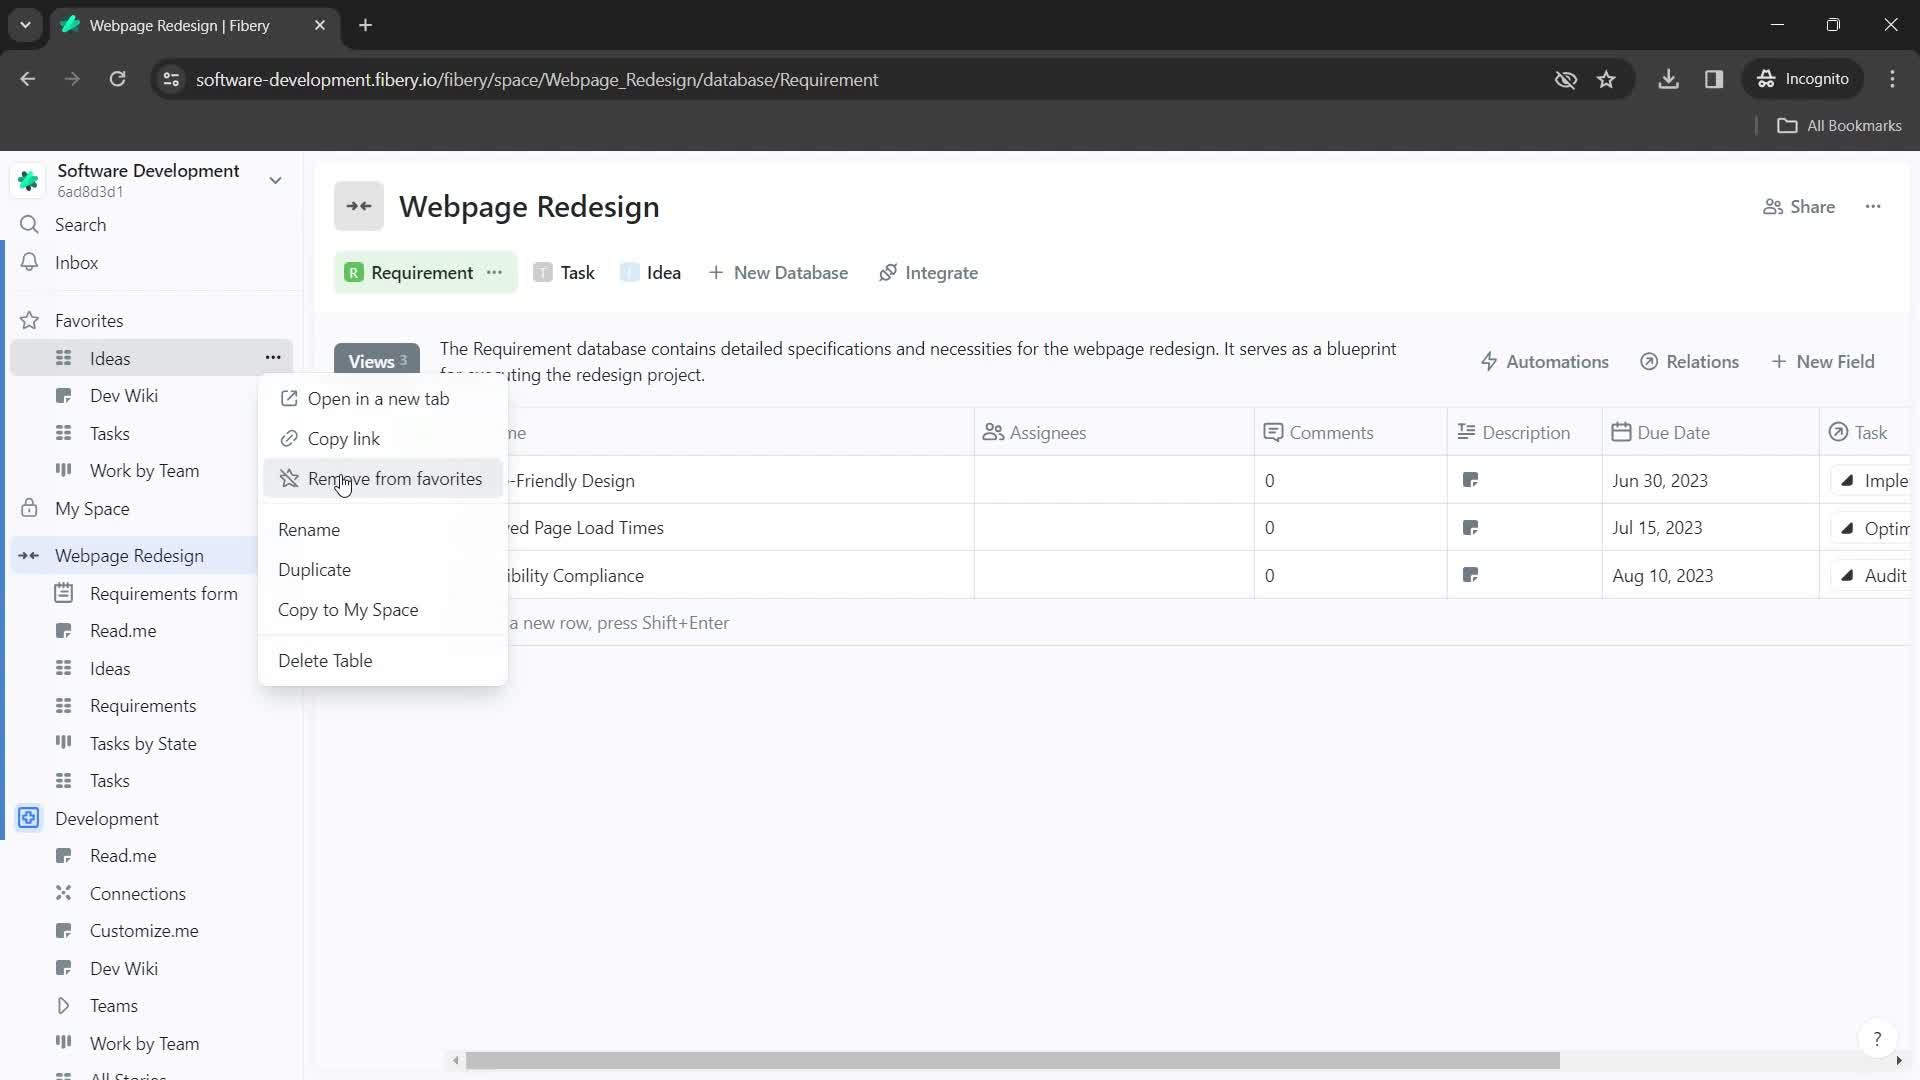Click the Views button with count badge

tap(376, 360)
